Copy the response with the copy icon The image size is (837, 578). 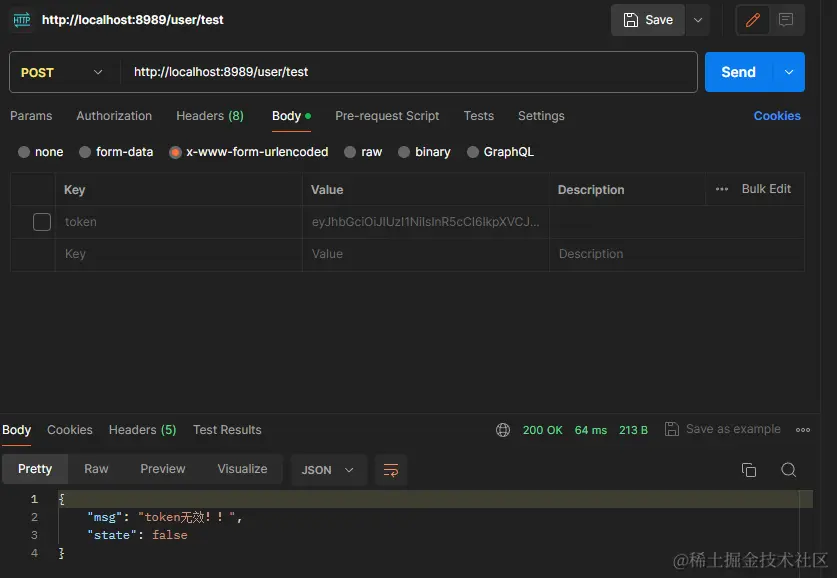749,470
